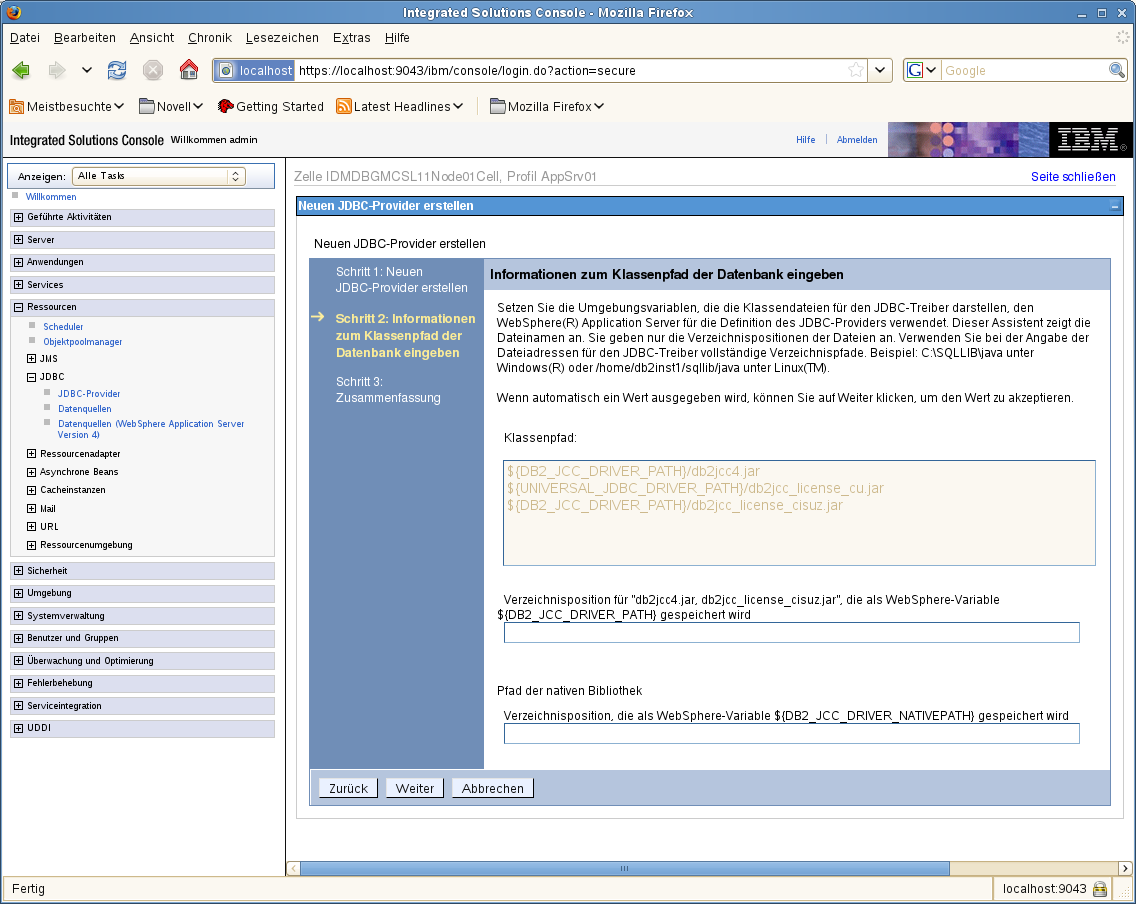
Task: Open Datenquellen (WebSphere Application Server Version 4) link
Action: click(x=151, y=430)
